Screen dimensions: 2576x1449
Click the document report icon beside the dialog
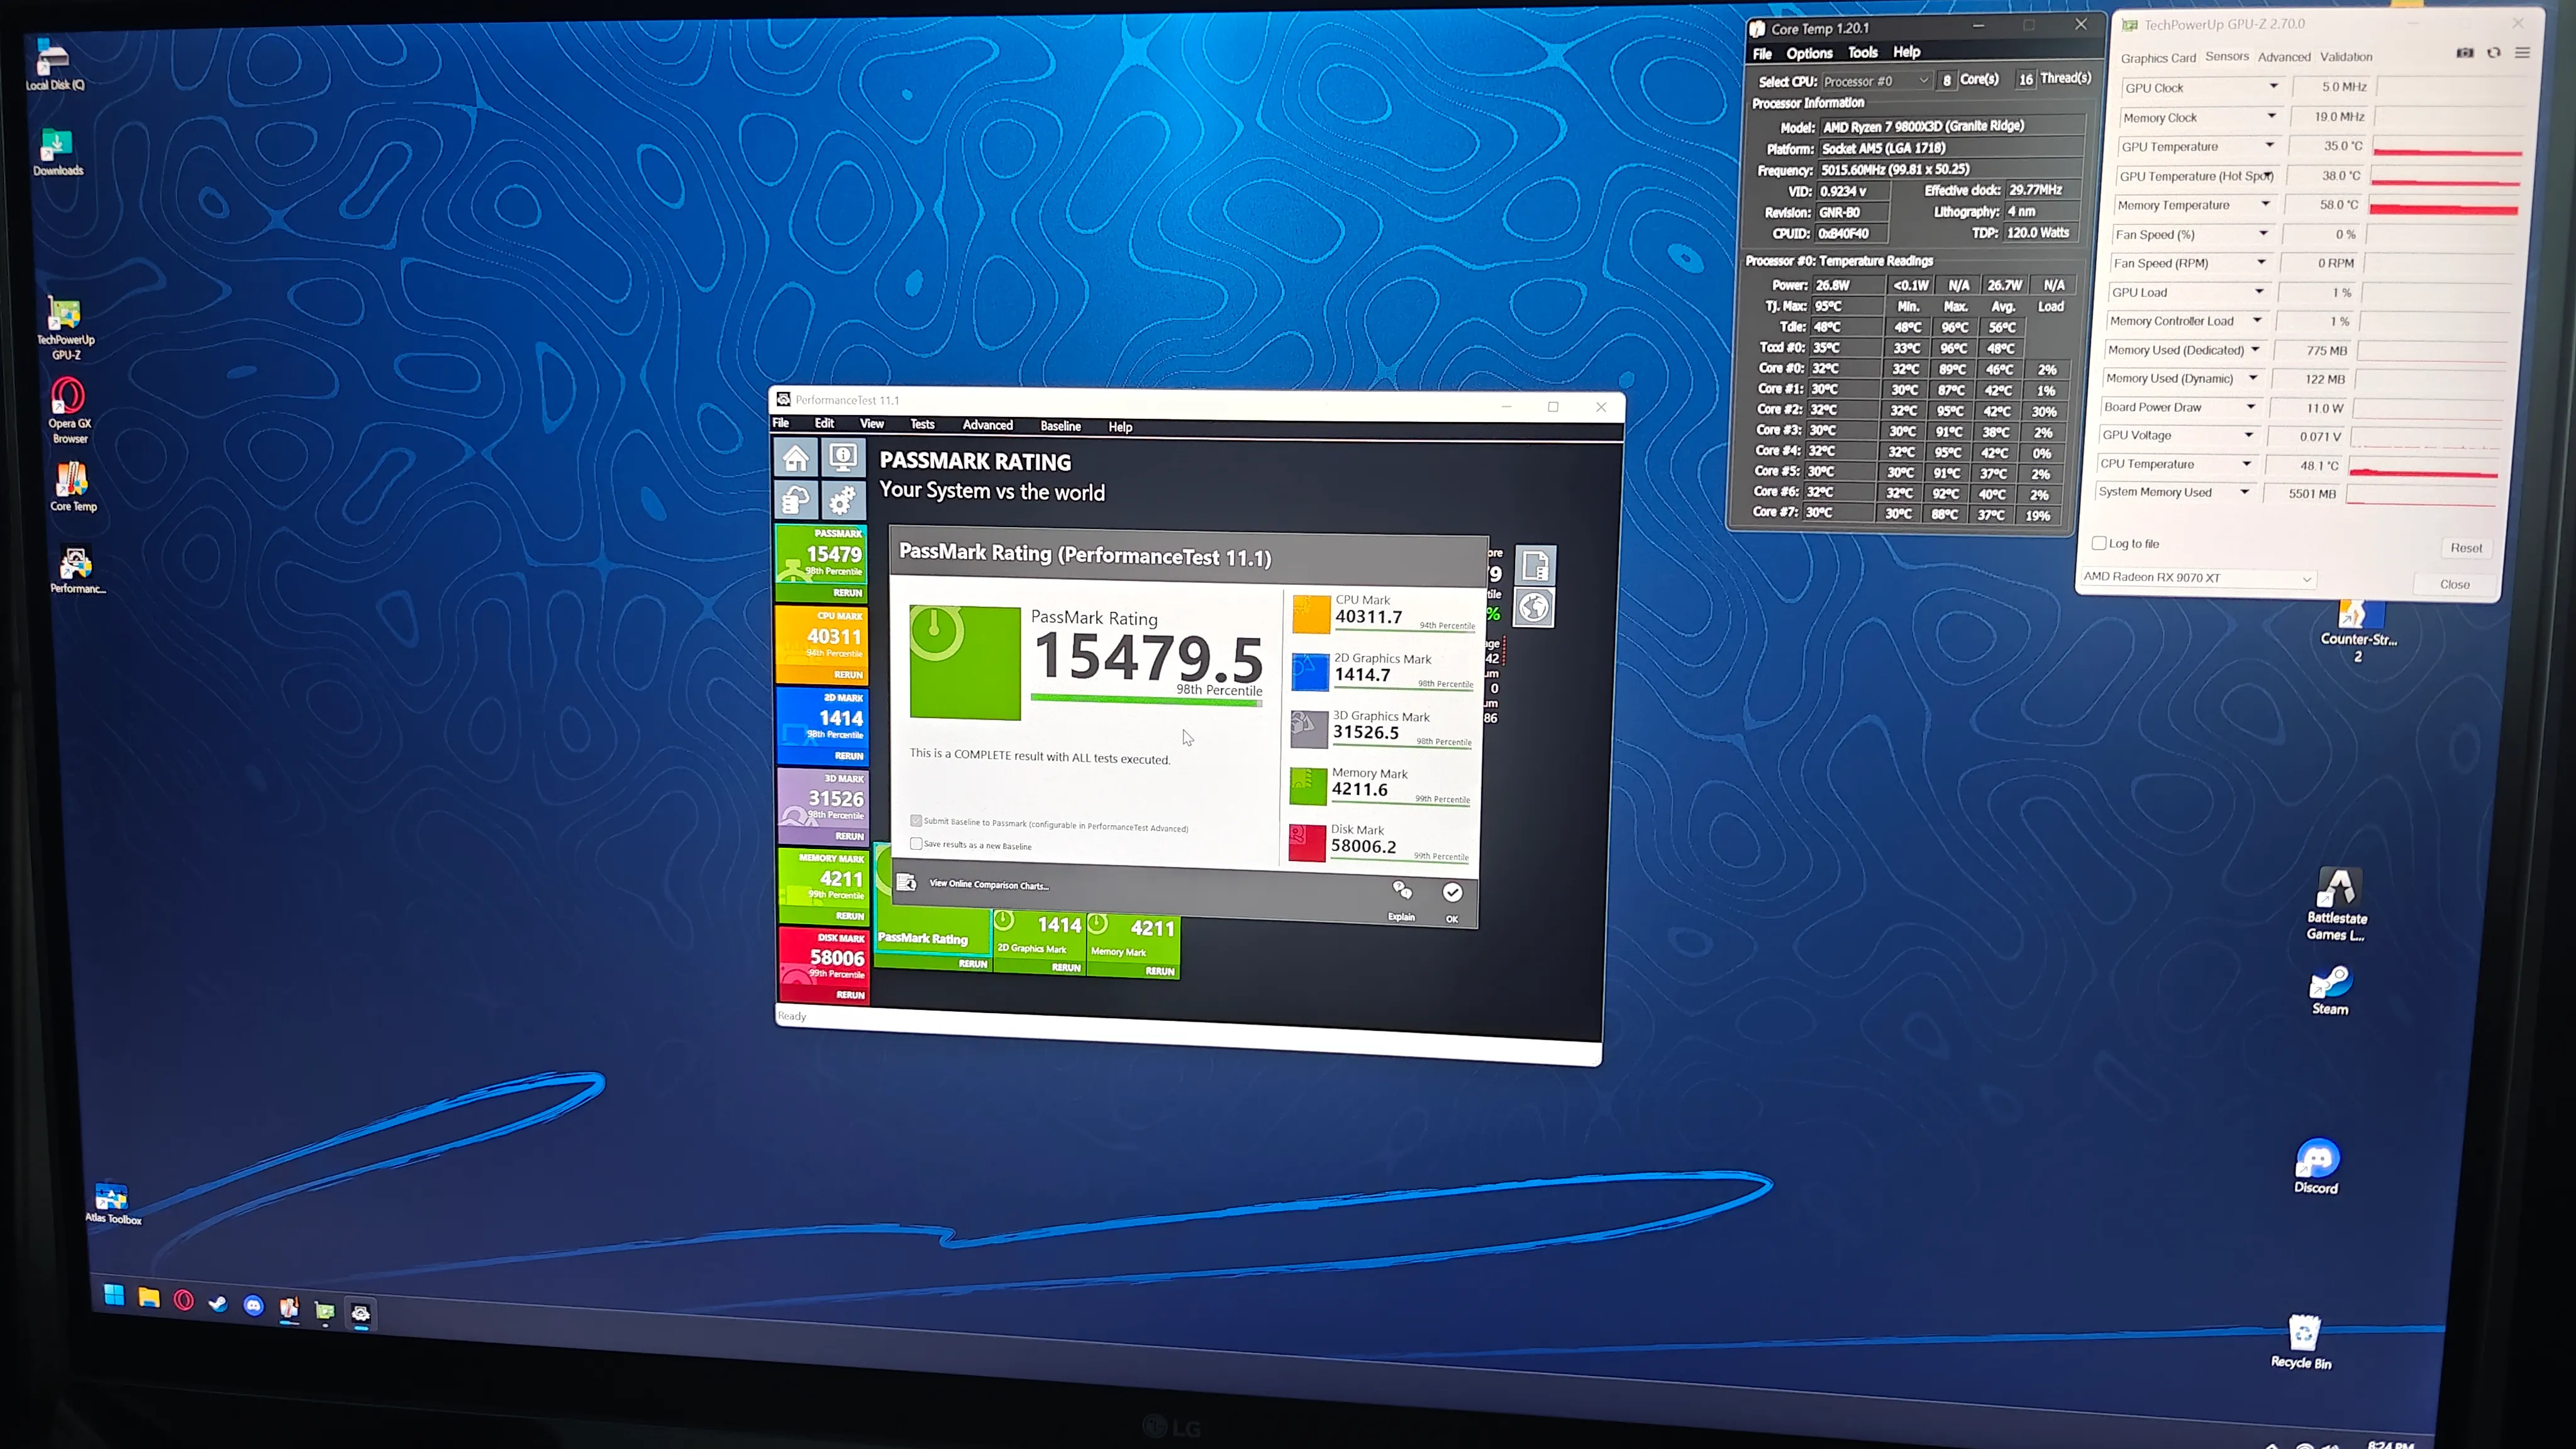[x=1535, y=565]
